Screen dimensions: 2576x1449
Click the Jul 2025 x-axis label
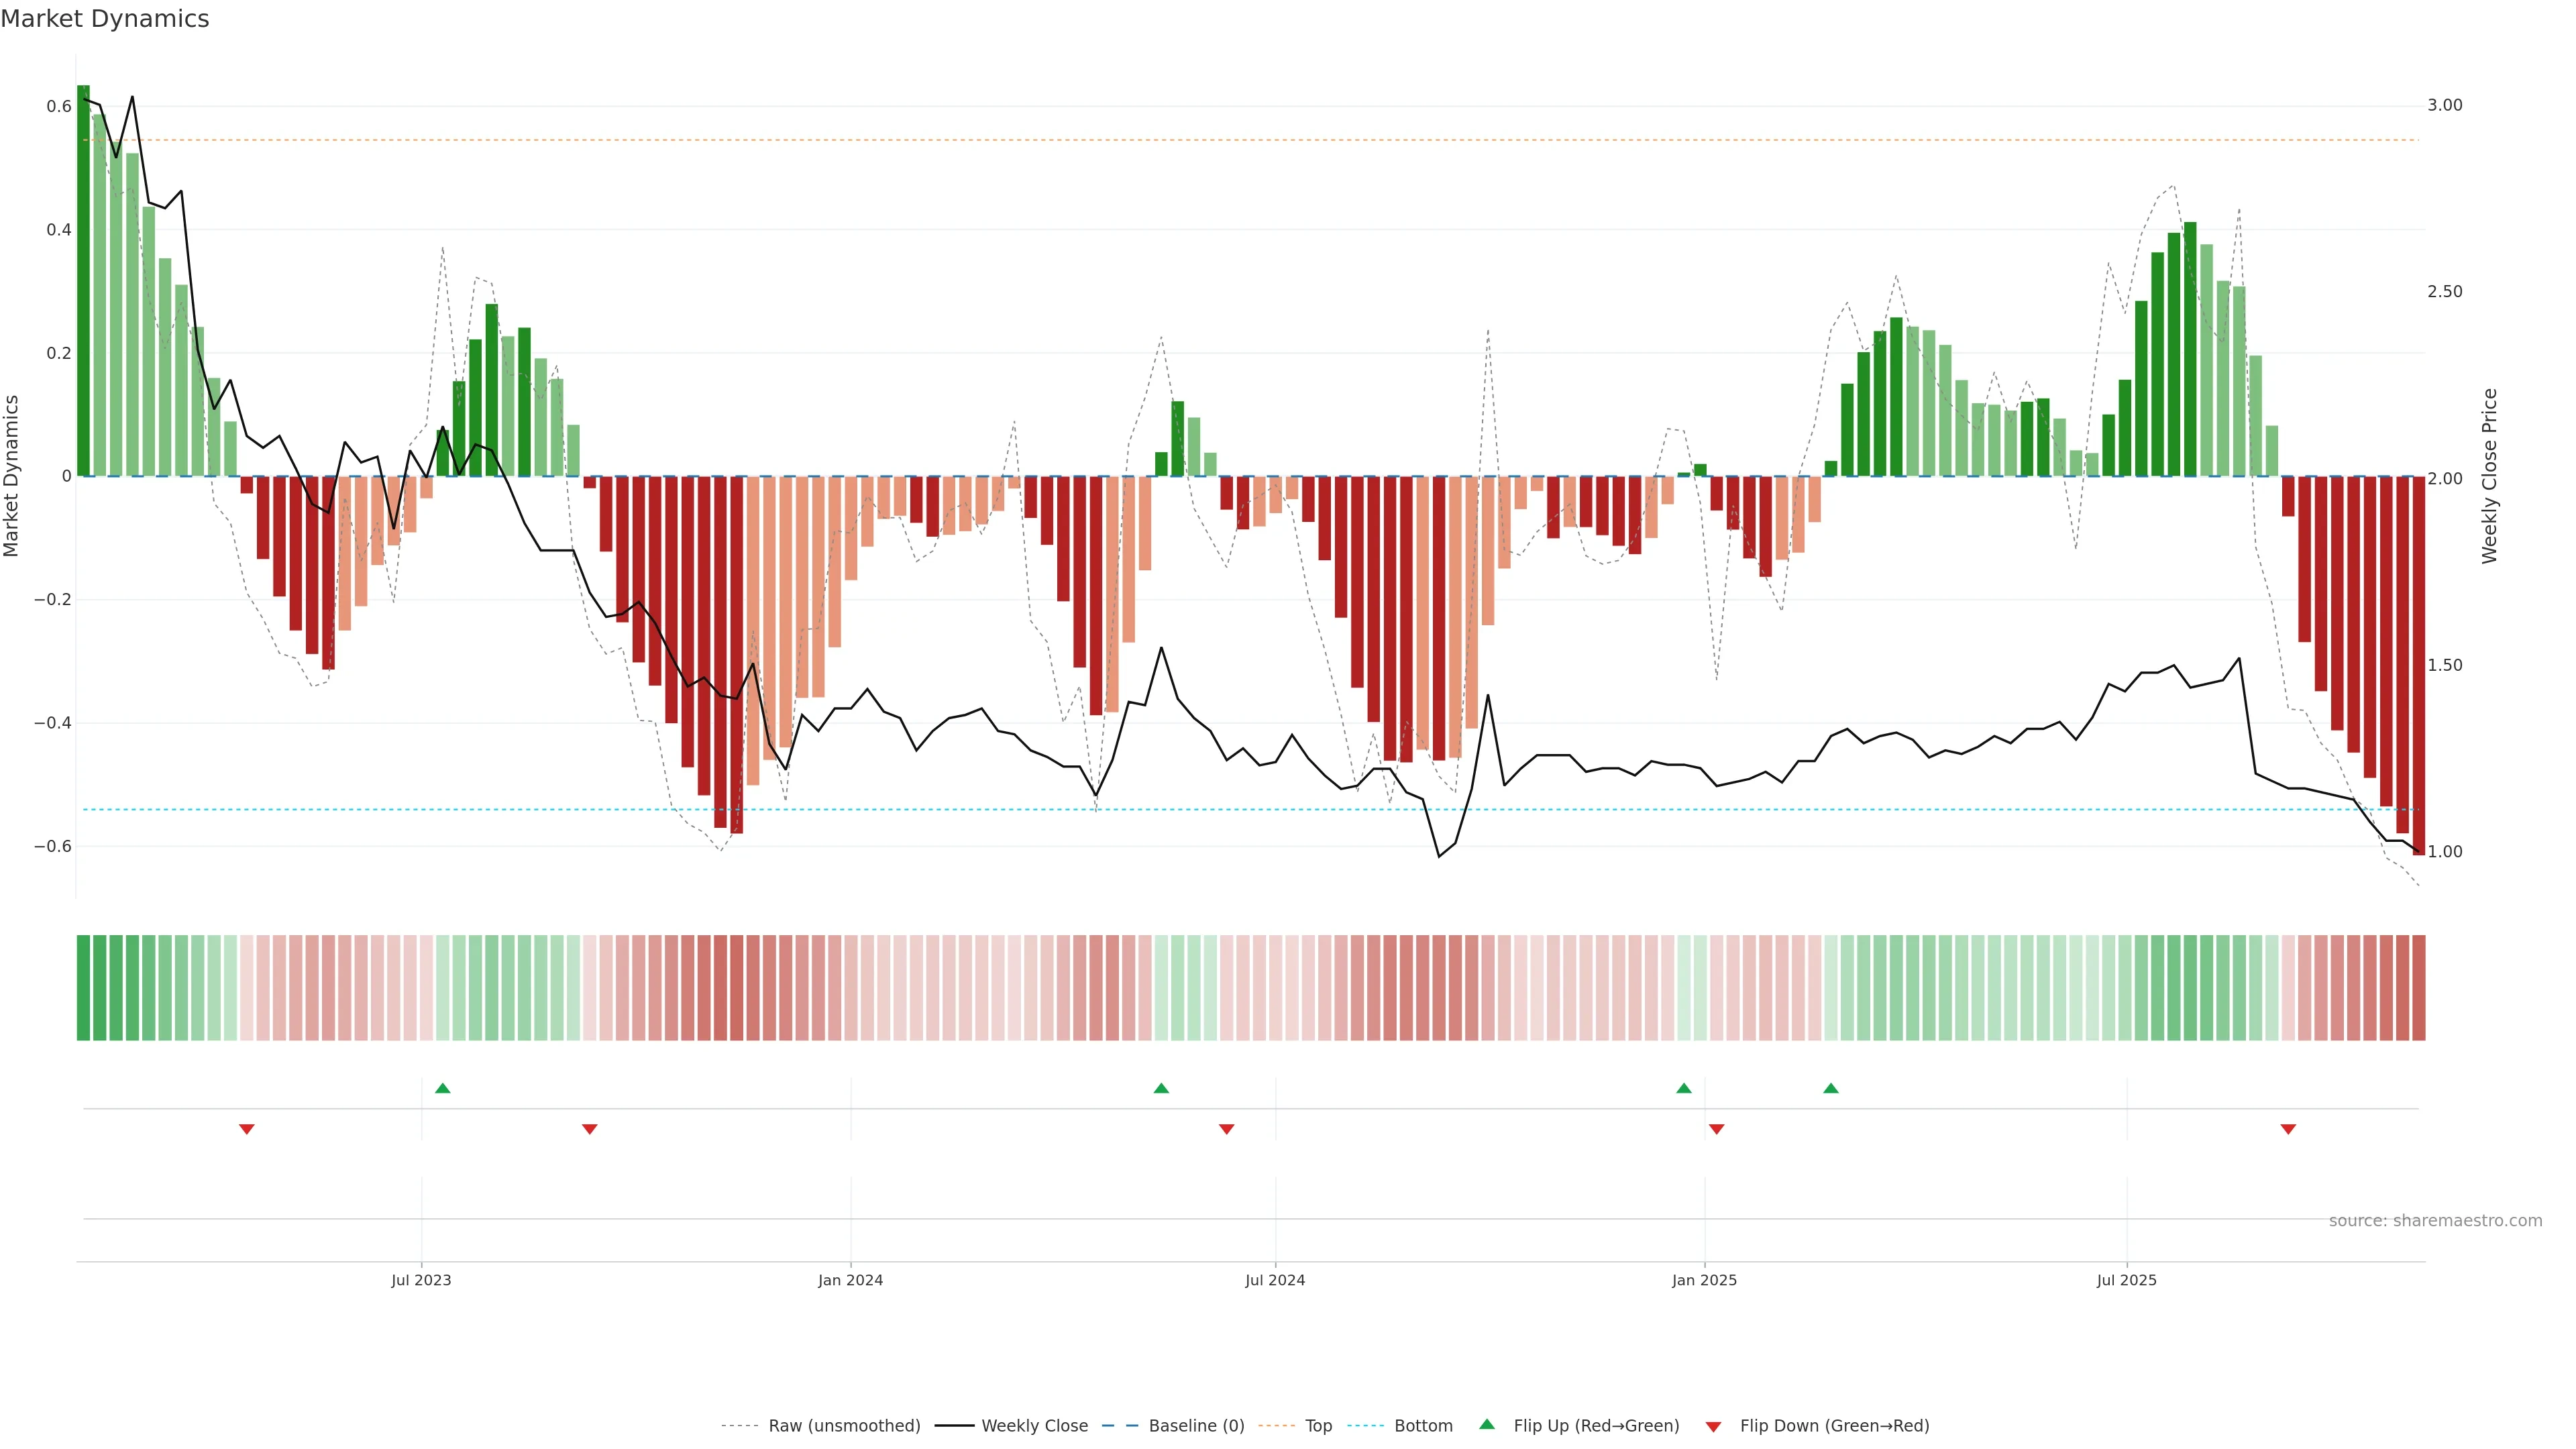[x=2127, y=1280]
